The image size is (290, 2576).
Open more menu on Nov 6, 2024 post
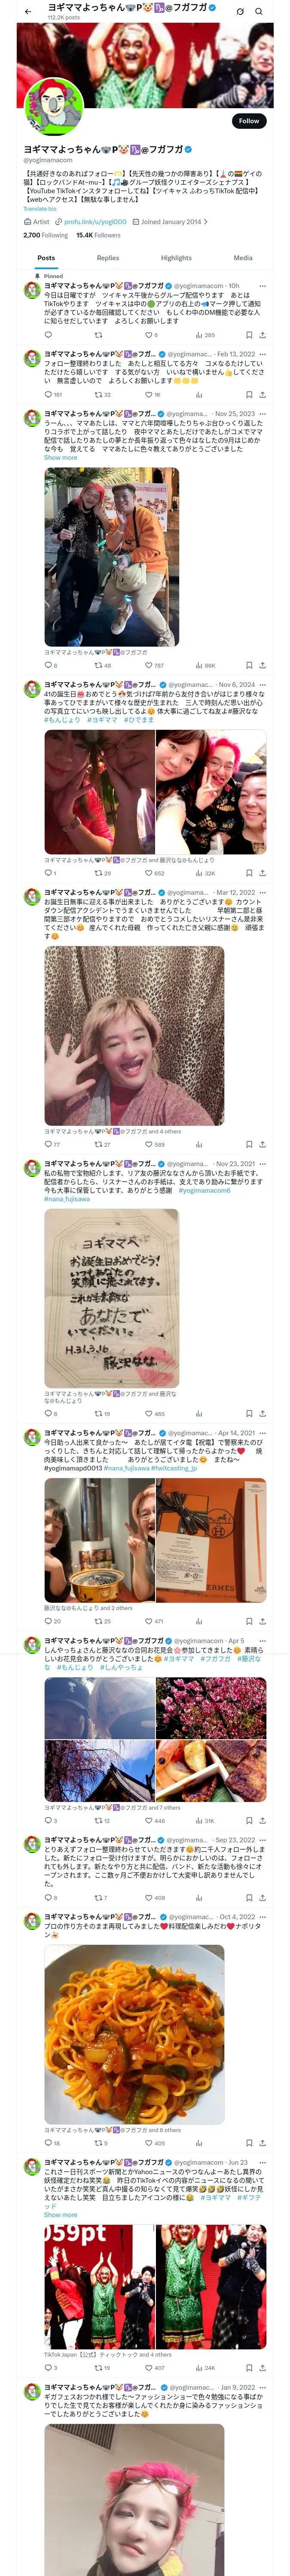coord(263,685)
